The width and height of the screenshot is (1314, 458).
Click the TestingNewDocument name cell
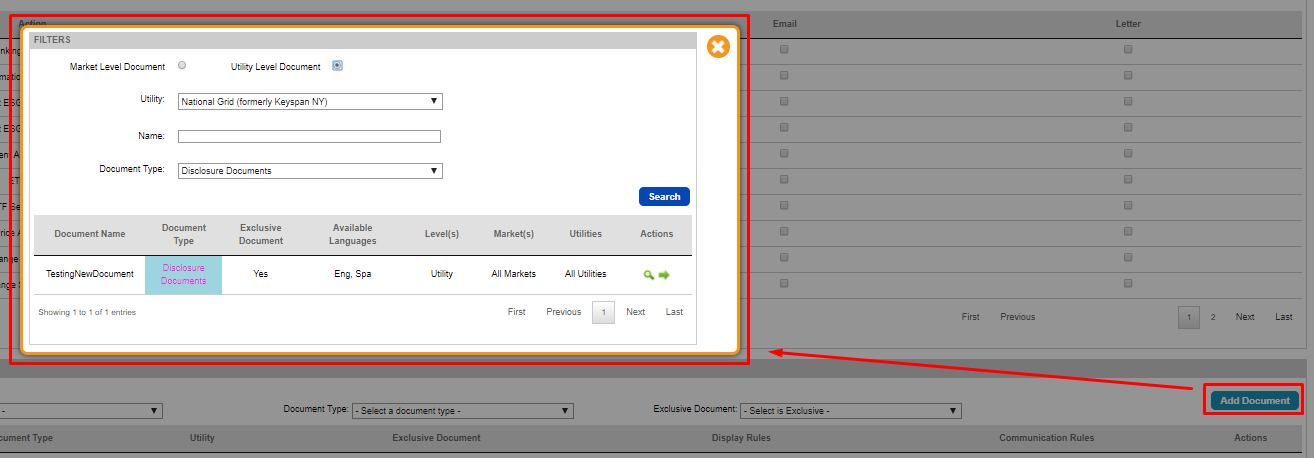point(90,274)
